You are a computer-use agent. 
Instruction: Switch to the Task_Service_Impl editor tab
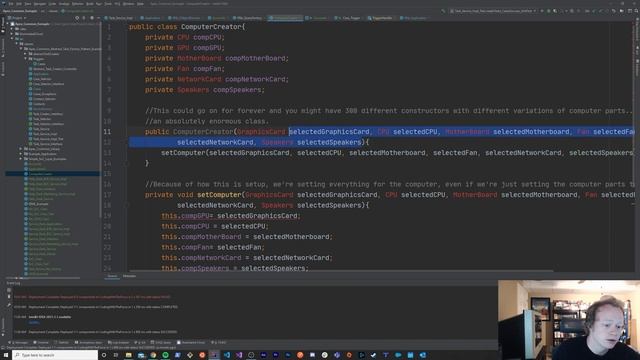click(x=118, y=18)
